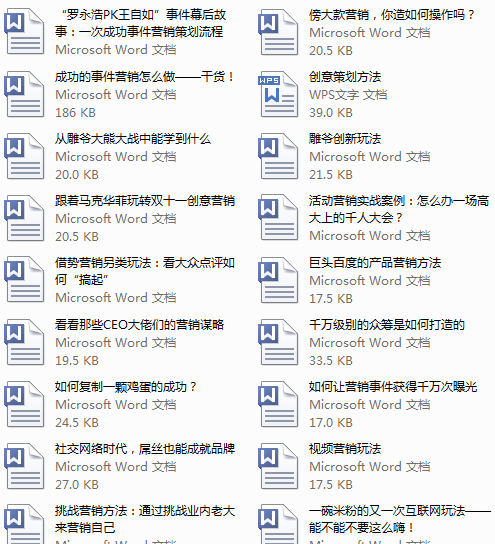Image resolution: width=495 pixels, height=544 pixels.
Task: Click icon of 千万级别的众筹是如何打造的
Action: [x=278, y=342]
